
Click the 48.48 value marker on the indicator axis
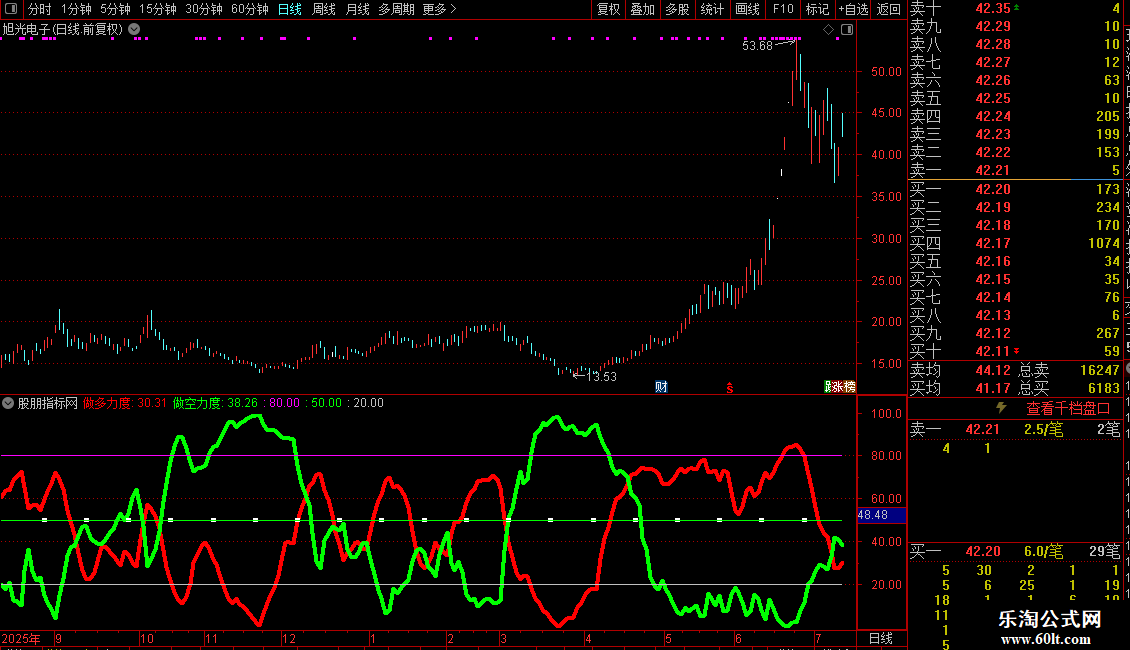pyautogui.click(x=881, y=515)
